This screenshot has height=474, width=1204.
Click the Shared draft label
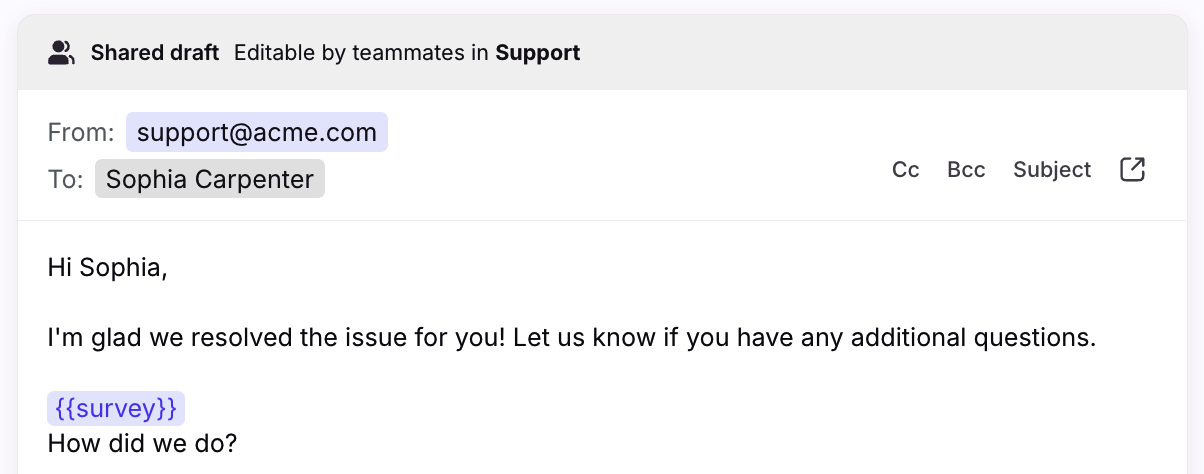pos(155,53)
